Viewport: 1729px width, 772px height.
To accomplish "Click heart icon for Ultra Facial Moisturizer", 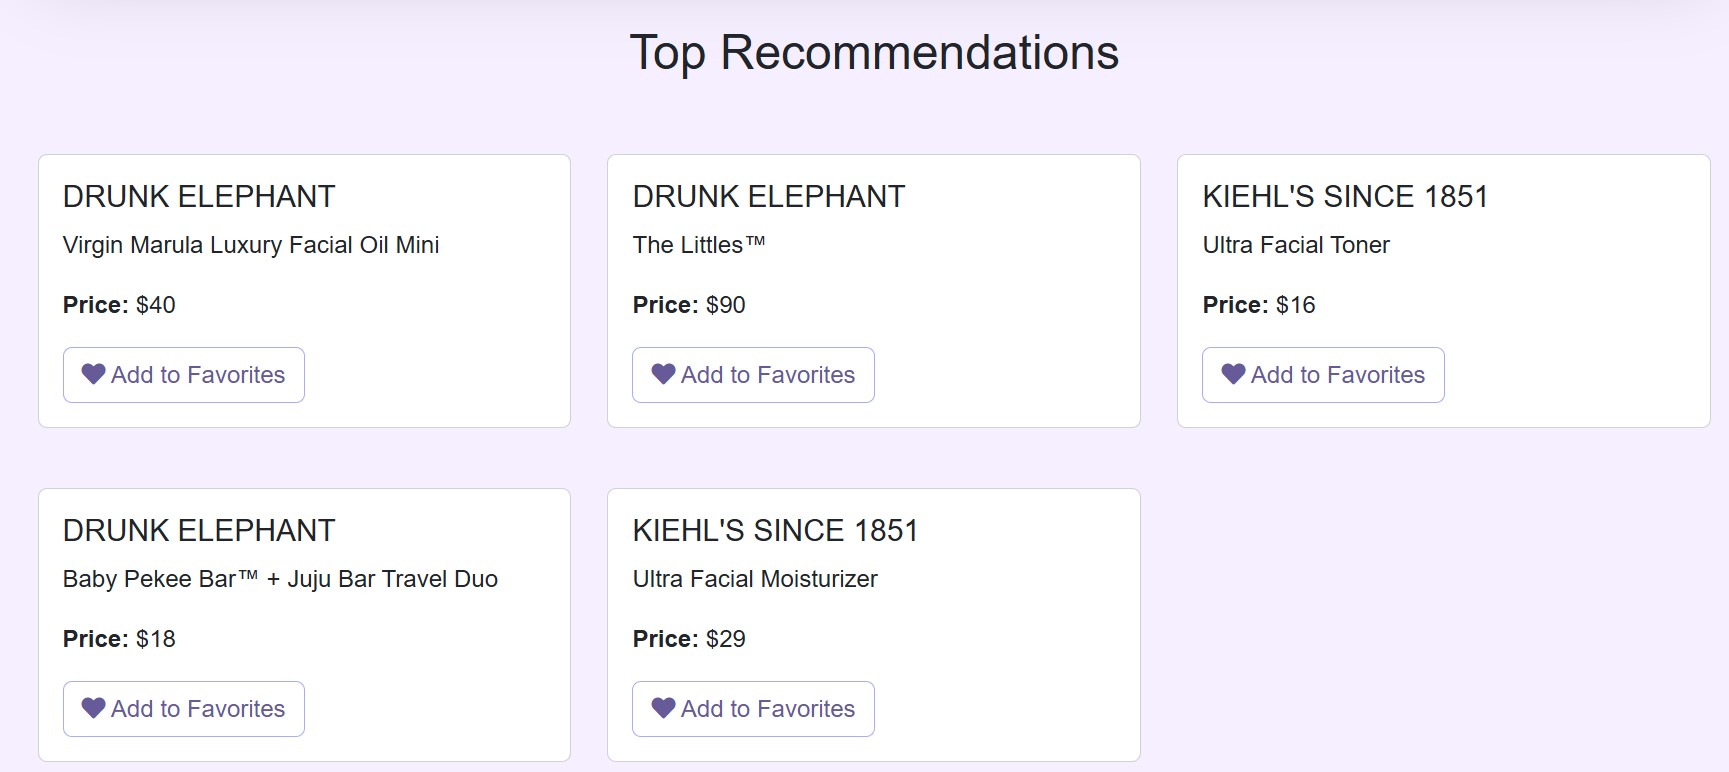I will [664, 708].
